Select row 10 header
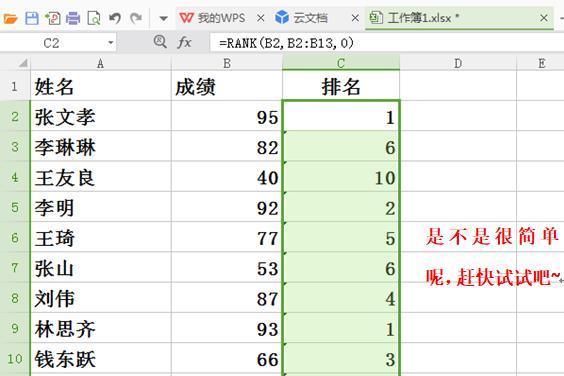The width and height of the screenshot is (564, 376). [15, 358]
